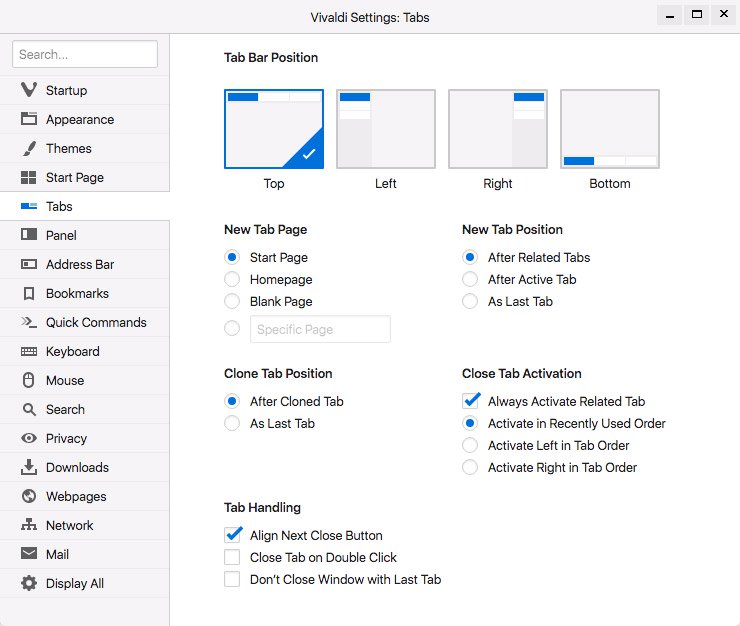
Task: Open the Mail envelope icon
Action: click(29, 553)
